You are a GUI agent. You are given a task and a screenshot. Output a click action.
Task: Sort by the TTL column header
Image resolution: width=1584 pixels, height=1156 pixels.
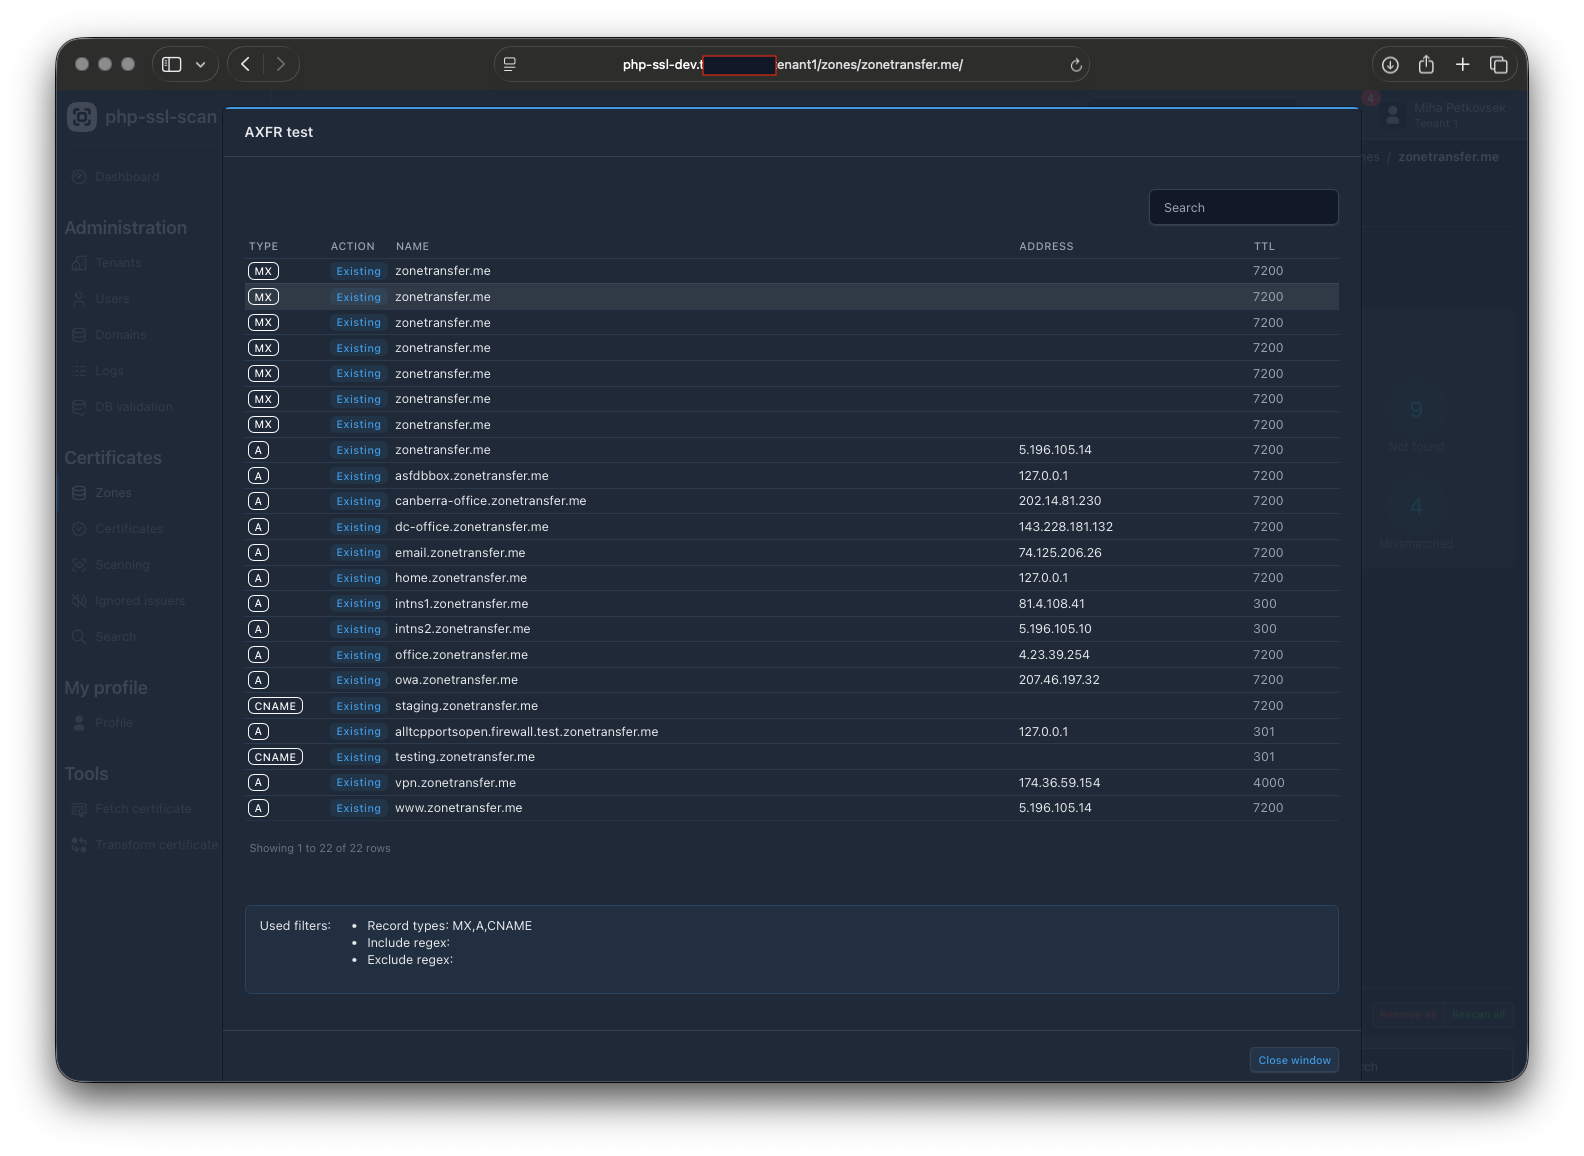1264,246
